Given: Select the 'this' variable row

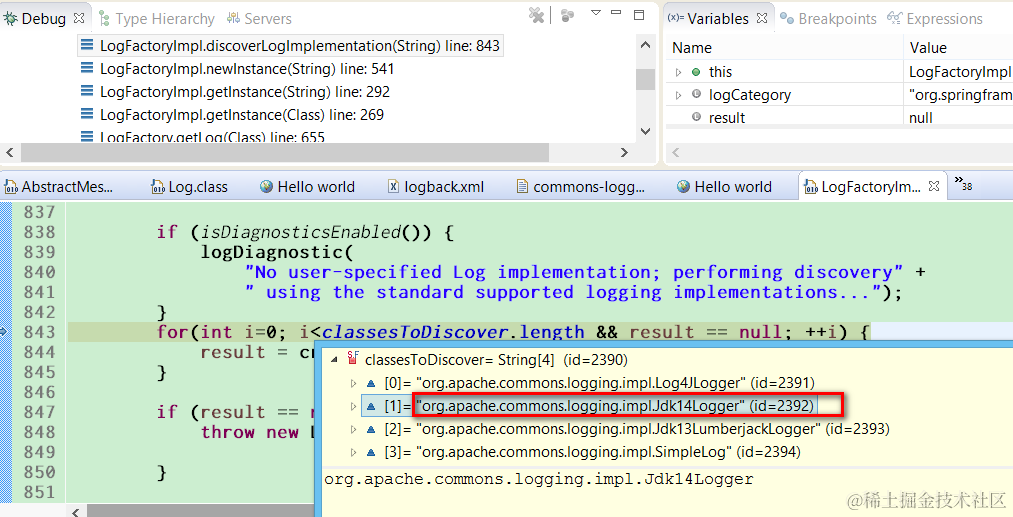Looking at the screenshot, I should click(x=839, y=72).
